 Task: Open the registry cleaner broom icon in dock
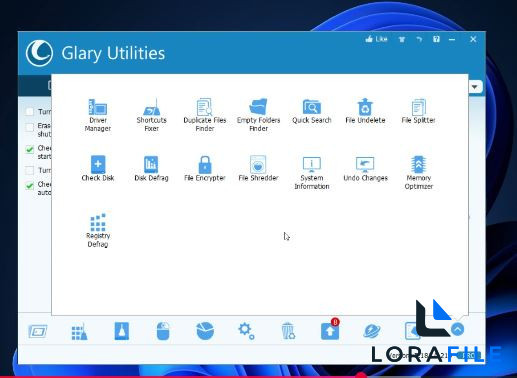pos(79,331)
